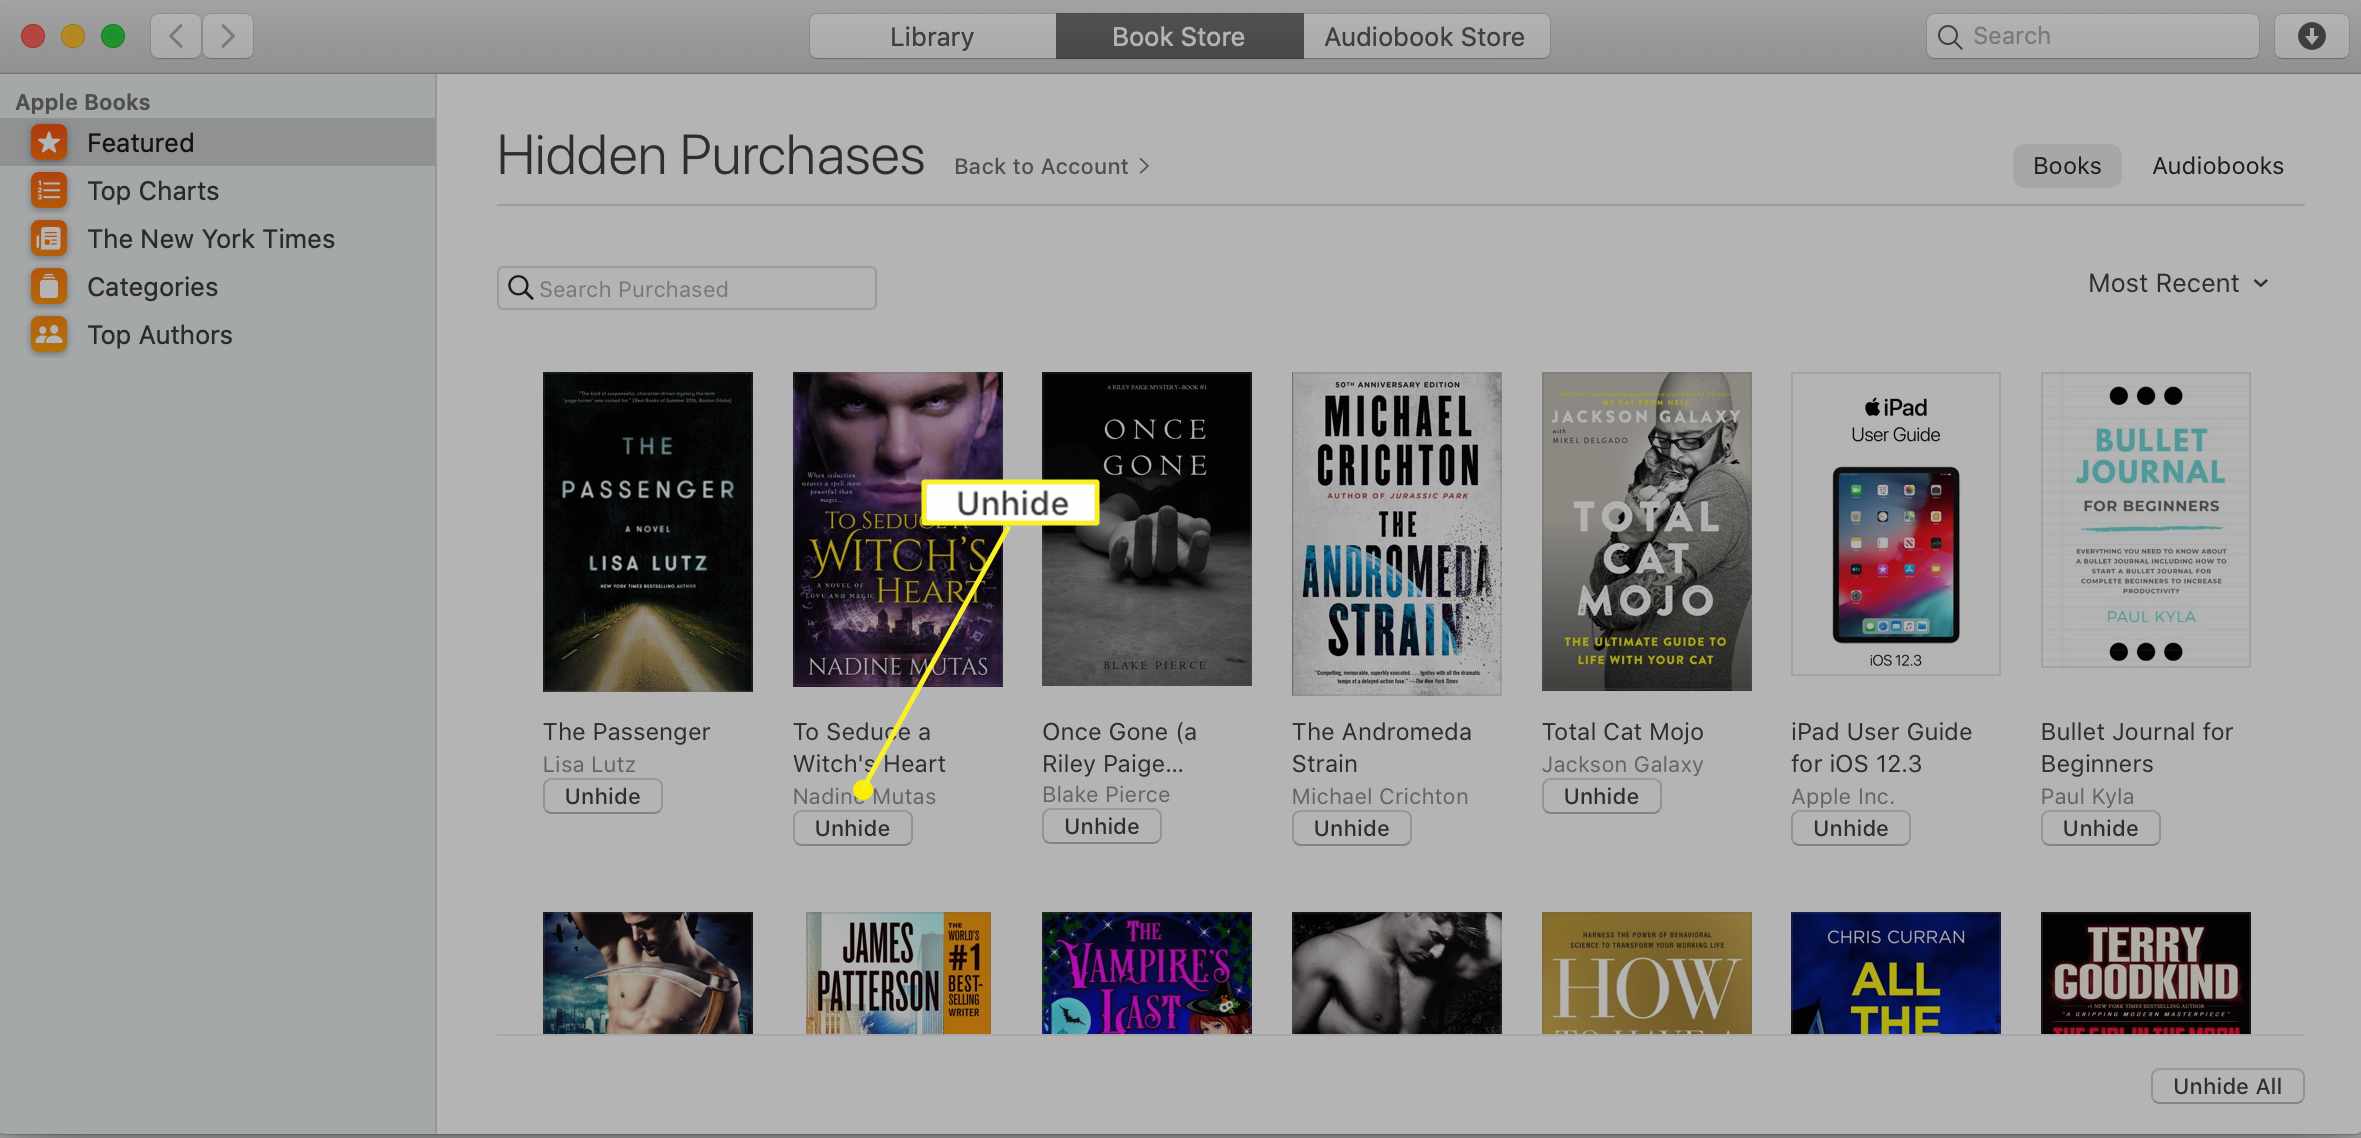This screenshot has height=1138, width=2361.
Task: Open the Chris Curran book cover
Action: point(1896,973)
